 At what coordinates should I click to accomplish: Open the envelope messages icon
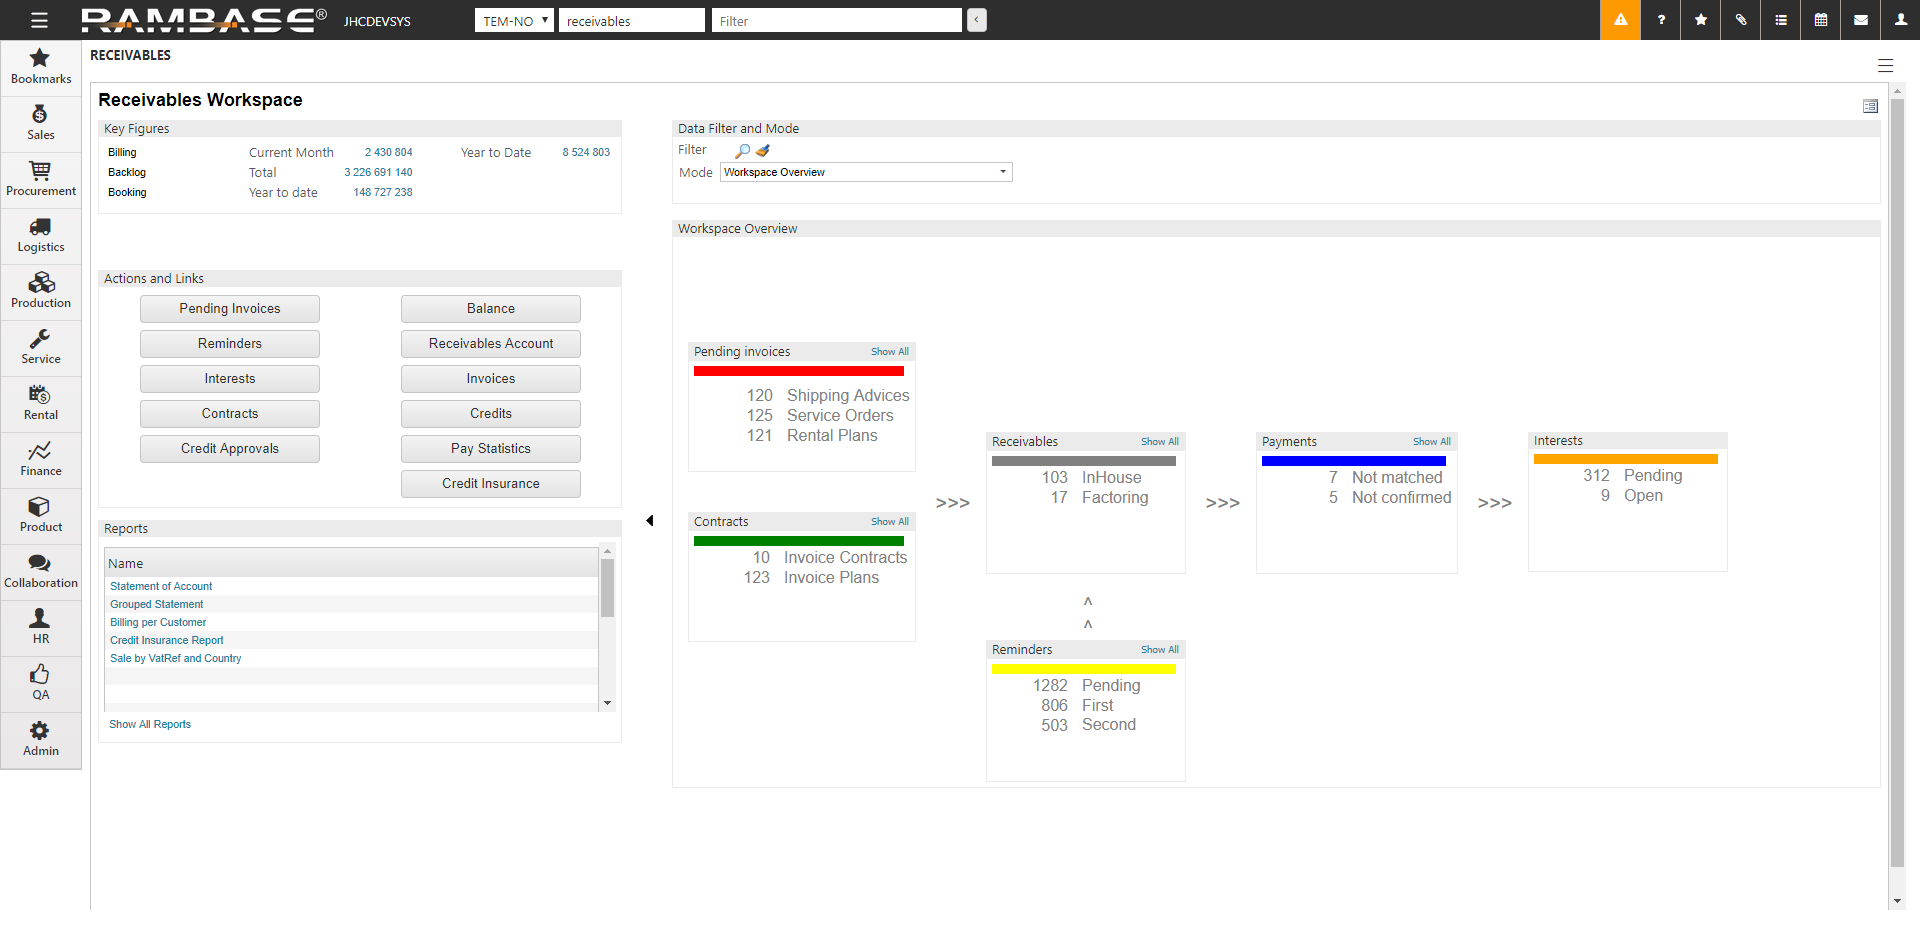[x=1861, y=20]
